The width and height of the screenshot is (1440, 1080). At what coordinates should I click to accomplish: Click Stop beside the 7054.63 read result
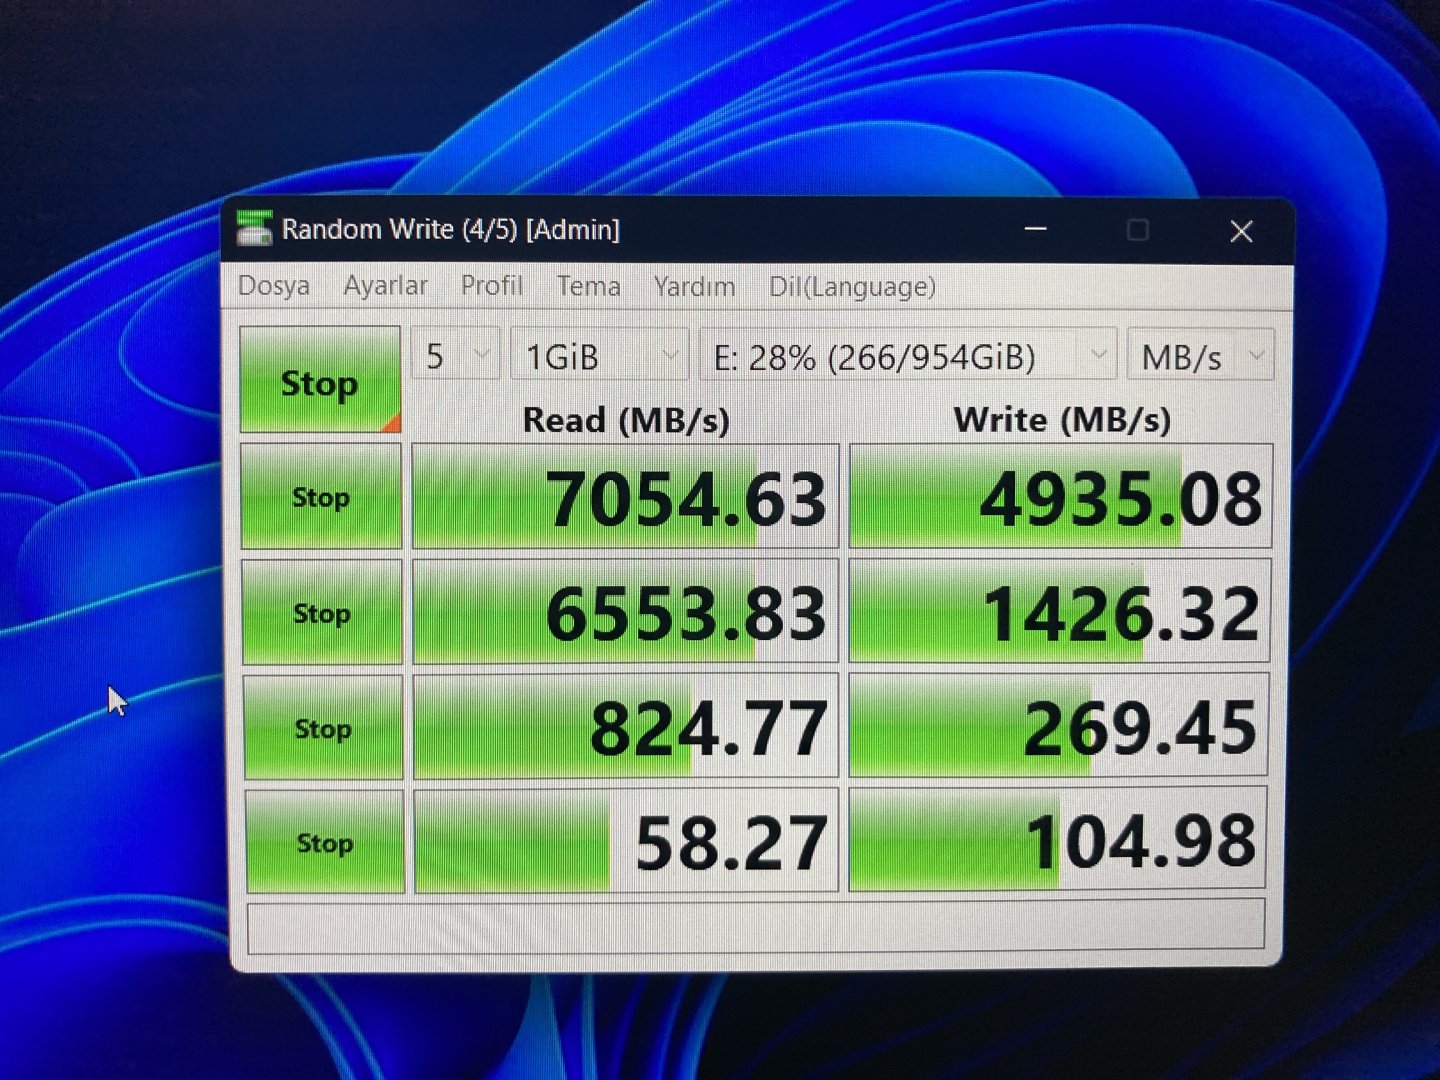pos(321,497)
